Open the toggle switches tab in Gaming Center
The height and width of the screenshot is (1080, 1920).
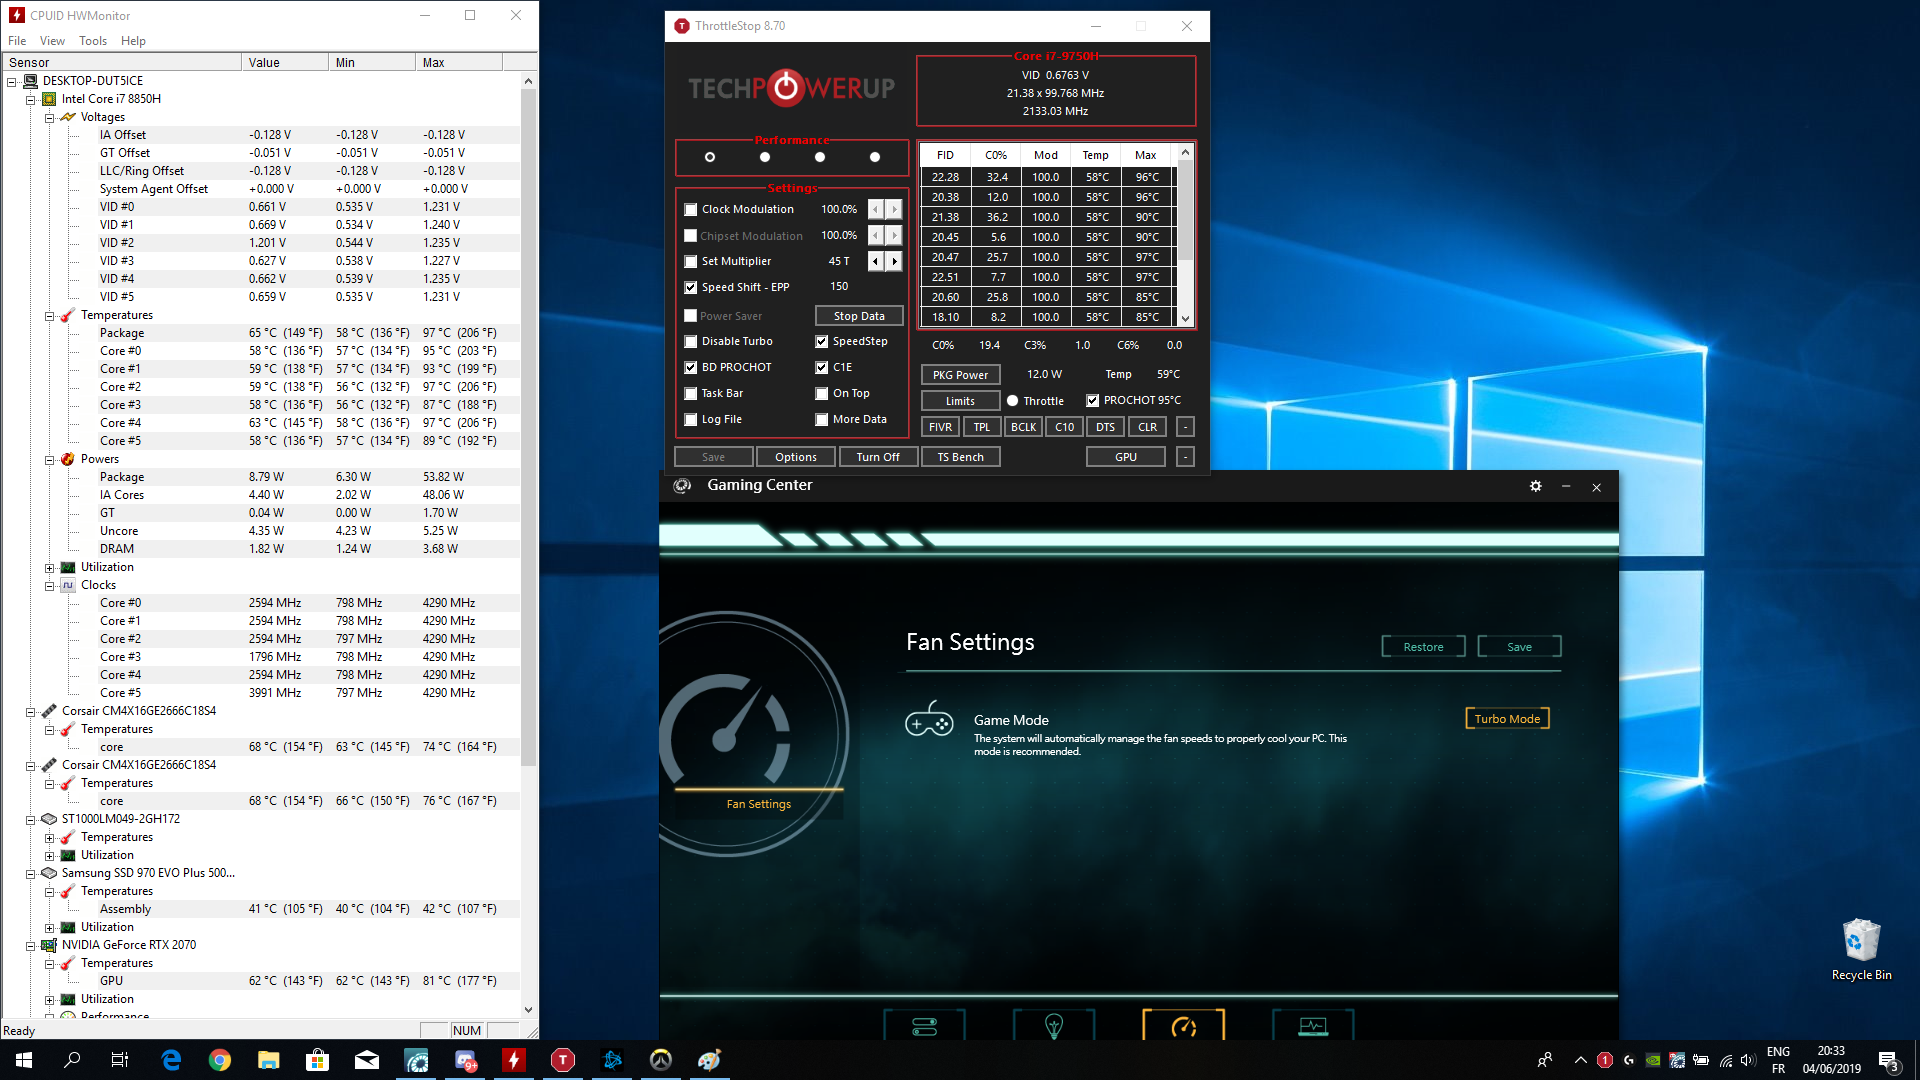pyautogui.click(x=925, y=1026)
